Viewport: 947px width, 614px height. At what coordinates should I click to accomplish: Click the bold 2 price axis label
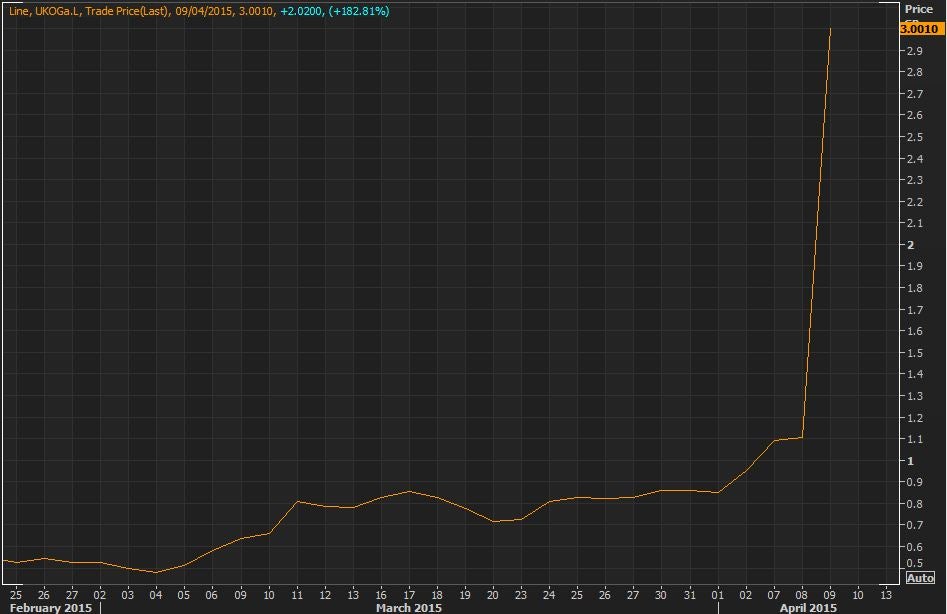click(911, 245)
